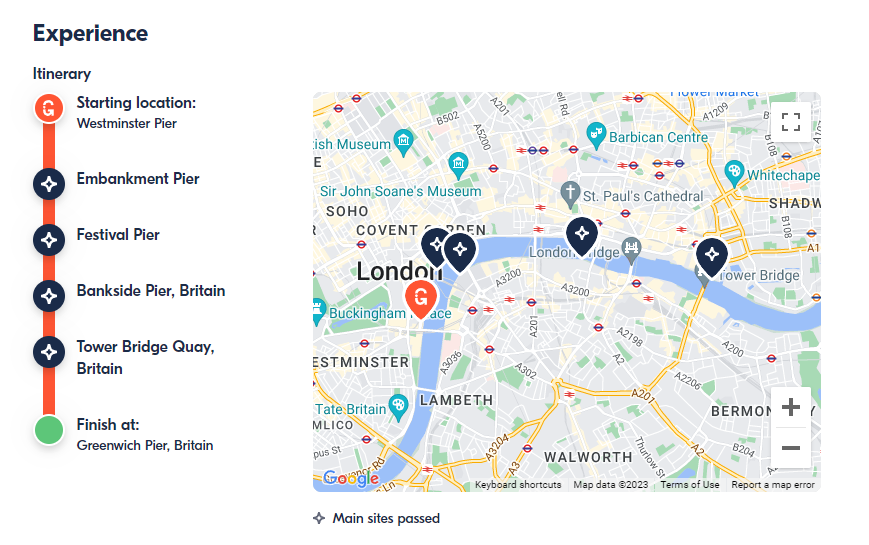Open the map Terms of Use link
Screen dimensions: 869x545
tap(689, 485)
